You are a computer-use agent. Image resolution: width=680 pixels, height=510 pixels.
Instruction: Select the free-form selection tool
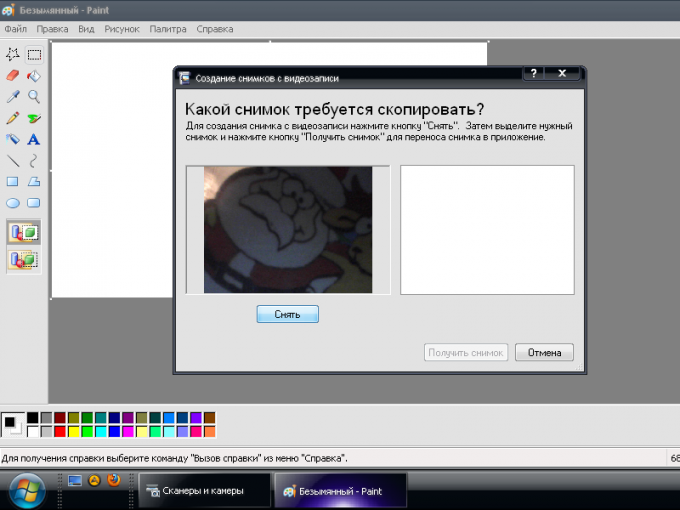click(13, 55)
